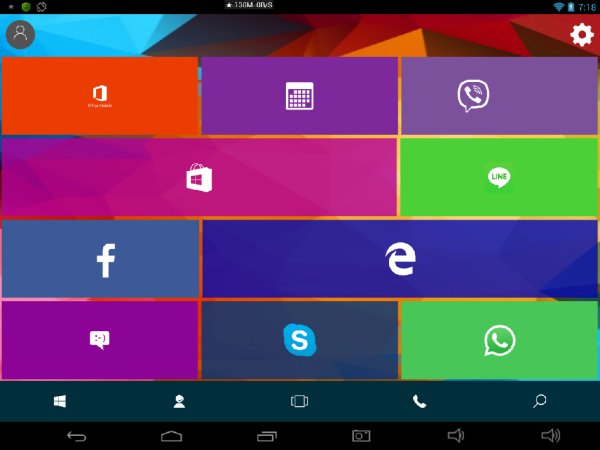Open the Facebook tile

(x=100, y=259)
